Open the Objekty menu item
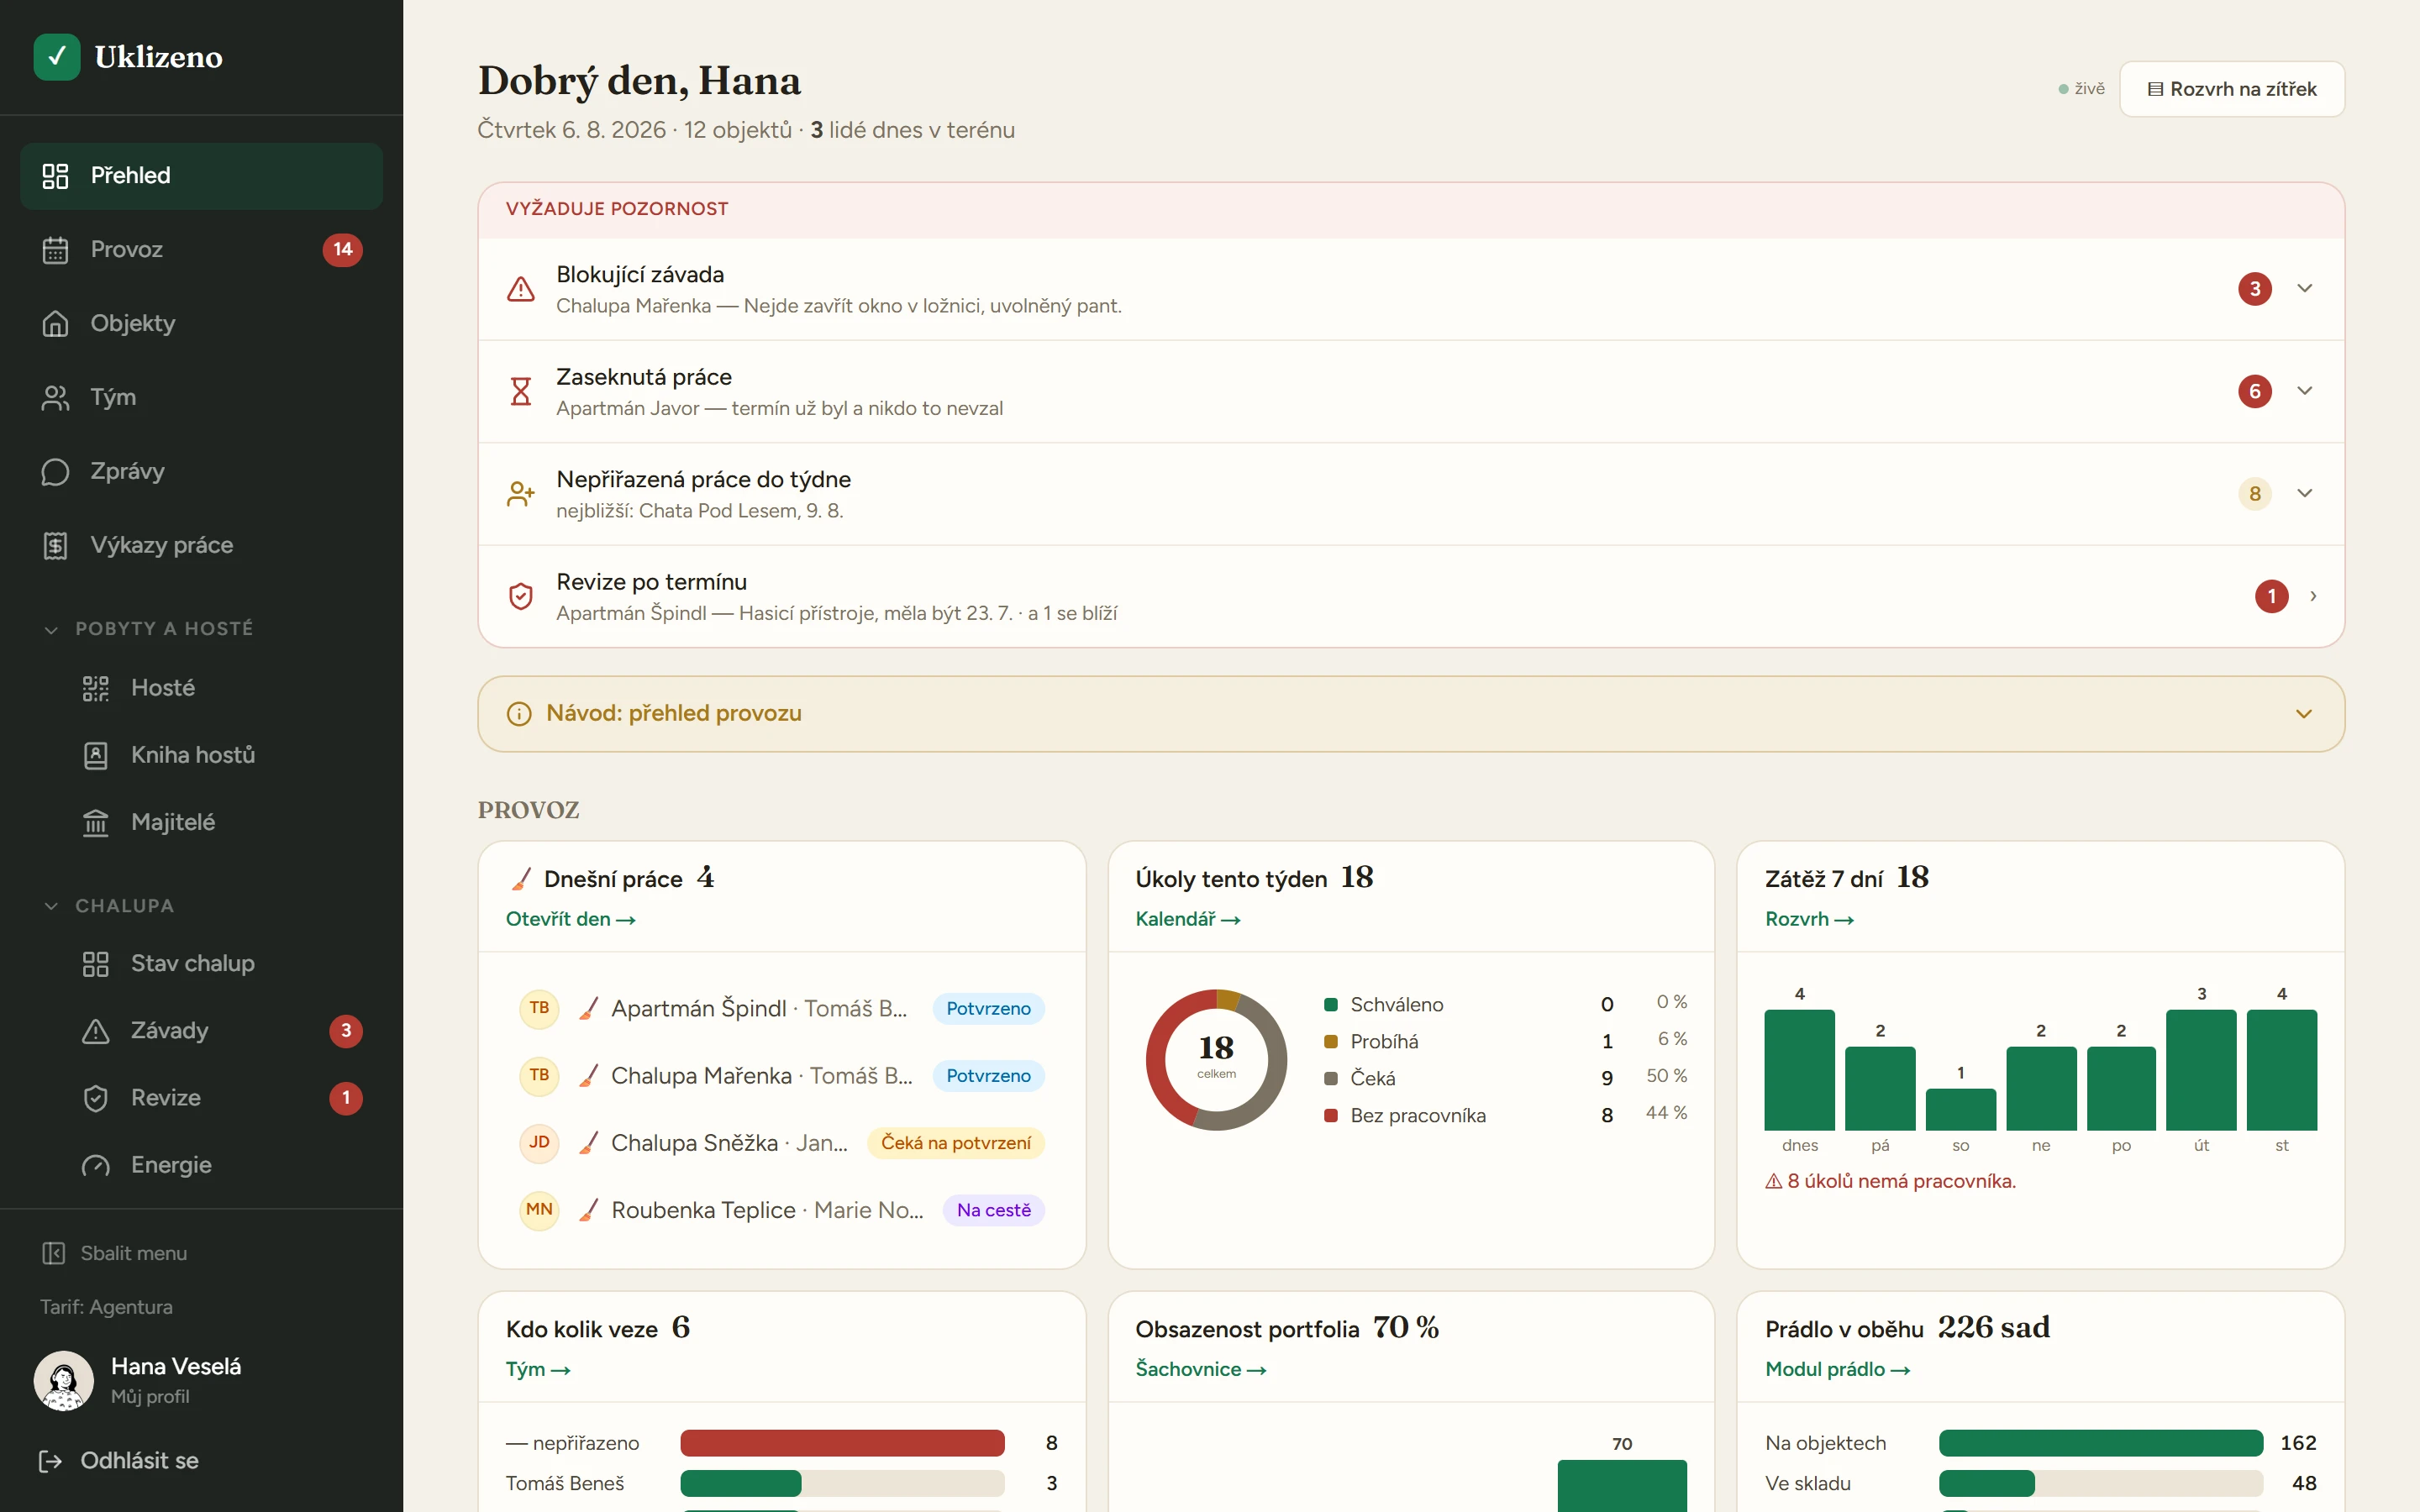This screenshot has width=2420, height=1512. [201, 324]
